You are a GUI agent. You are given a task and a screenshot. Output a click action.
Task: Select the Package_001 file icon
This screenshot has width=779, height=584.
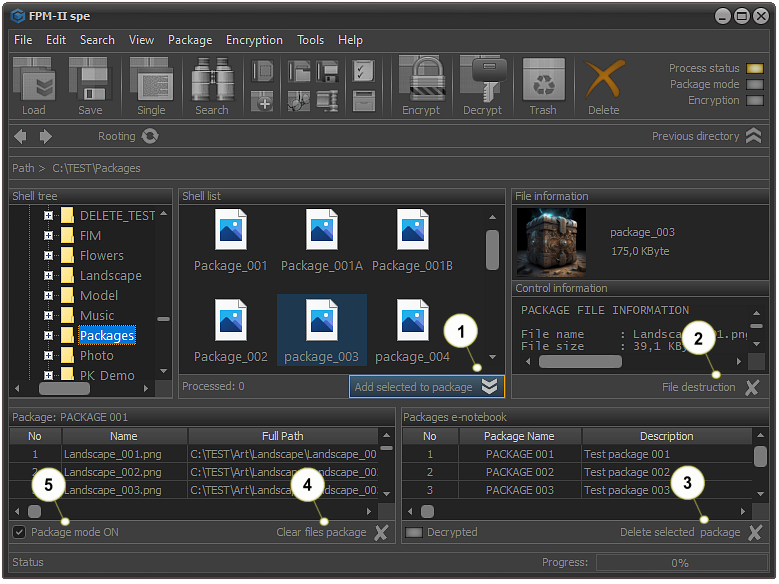(231, 230)
